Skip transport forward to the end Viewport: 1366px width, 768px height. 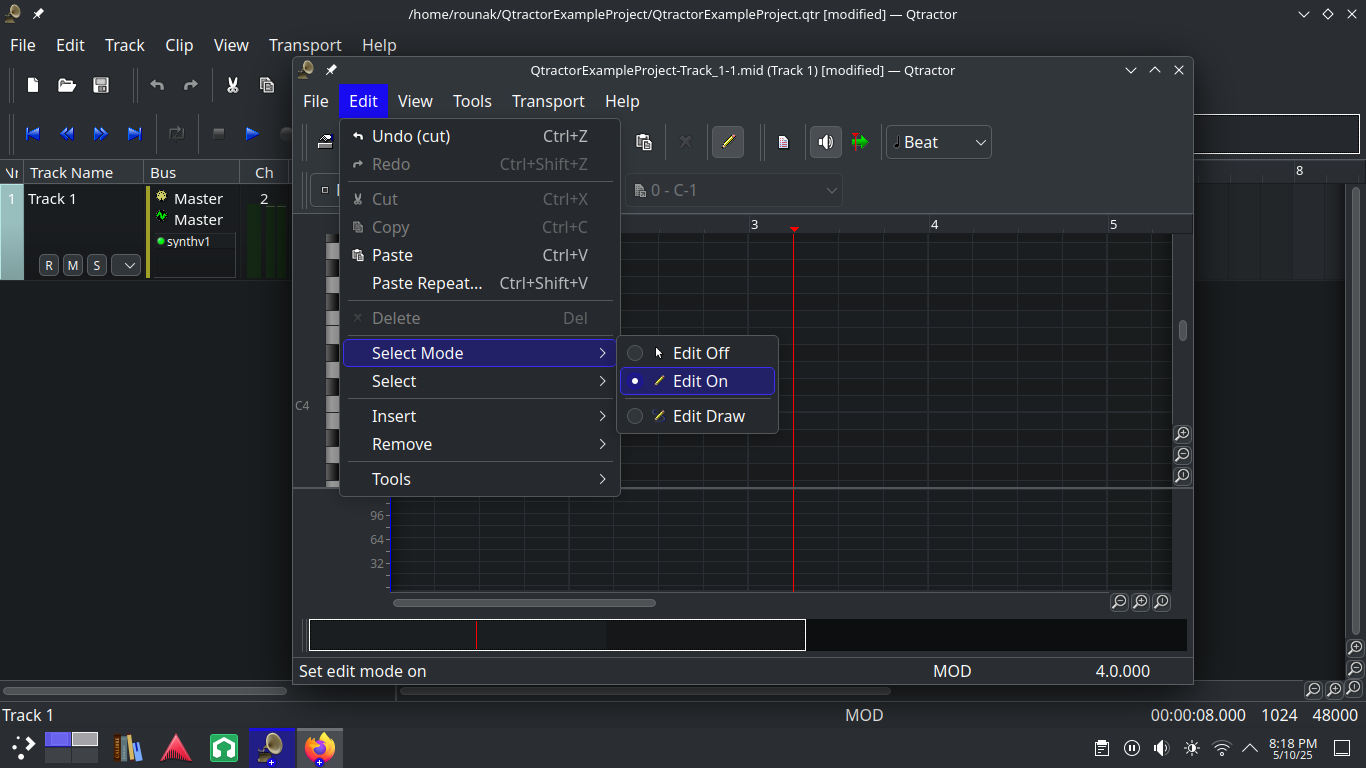tap(135, 133)
